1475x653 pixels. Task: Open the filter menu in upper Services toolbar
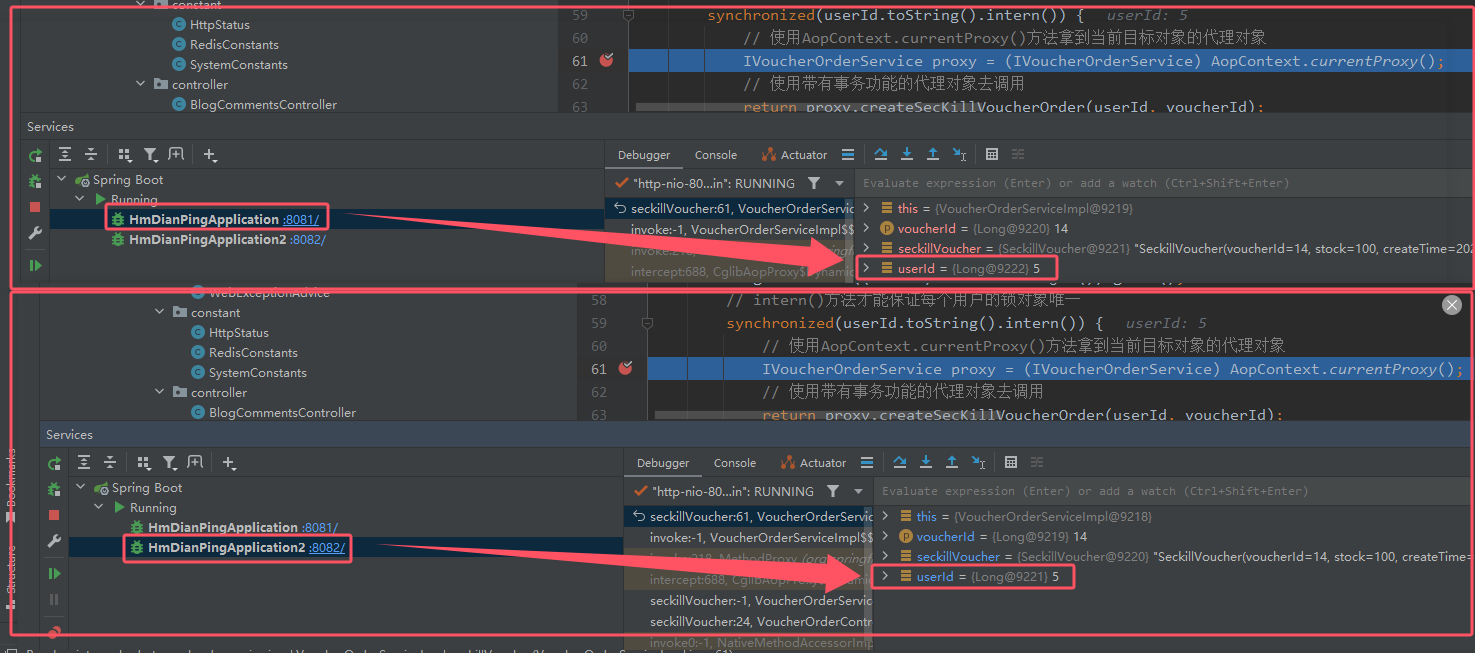(x=151, y=155)
